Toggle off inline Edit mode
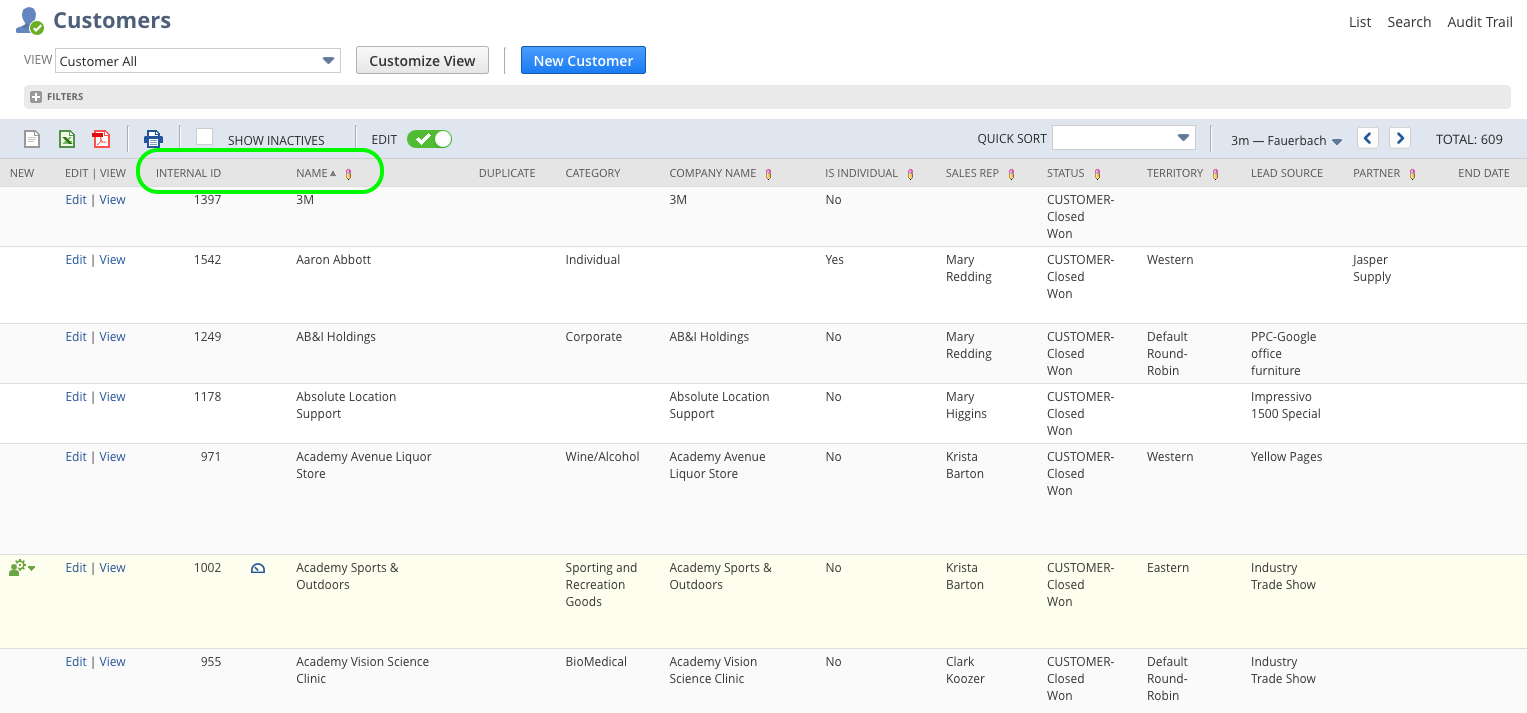The image size is (1527, 713). coord(429,138)
